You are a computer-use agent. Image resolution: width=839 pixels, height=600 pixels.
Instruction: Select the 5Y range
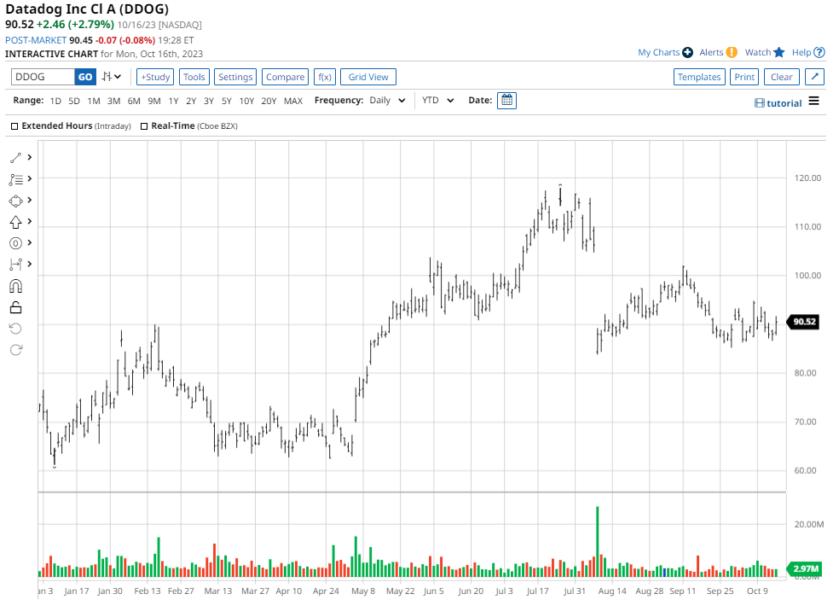point(226,101)
